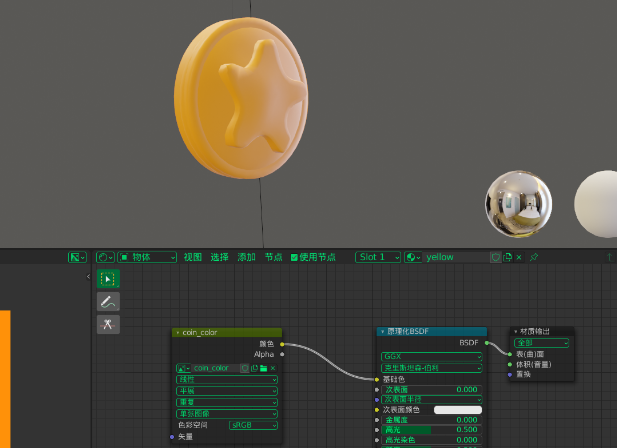
Task: Unlink the coin_color image with X
Action: coord(273,368)
